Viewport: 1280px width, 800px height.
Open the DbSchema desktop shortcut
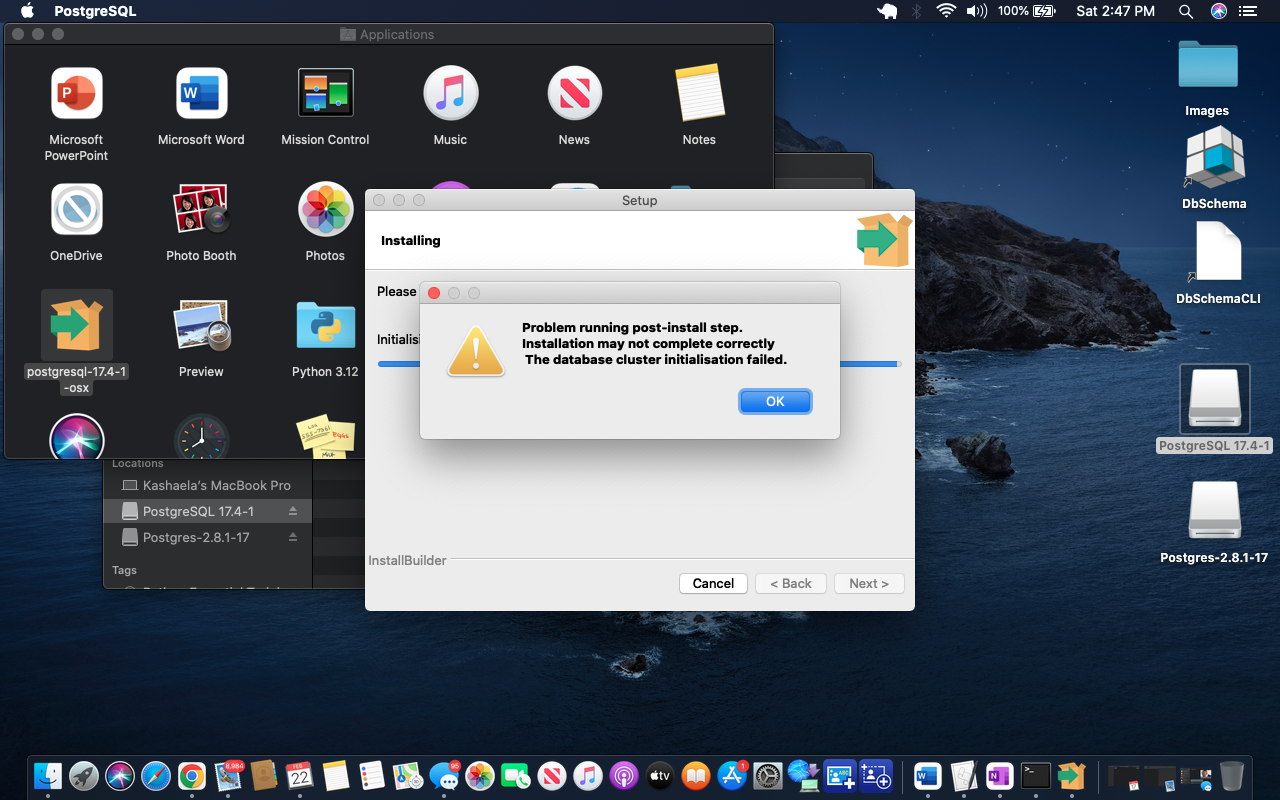tap(1214, 160)
